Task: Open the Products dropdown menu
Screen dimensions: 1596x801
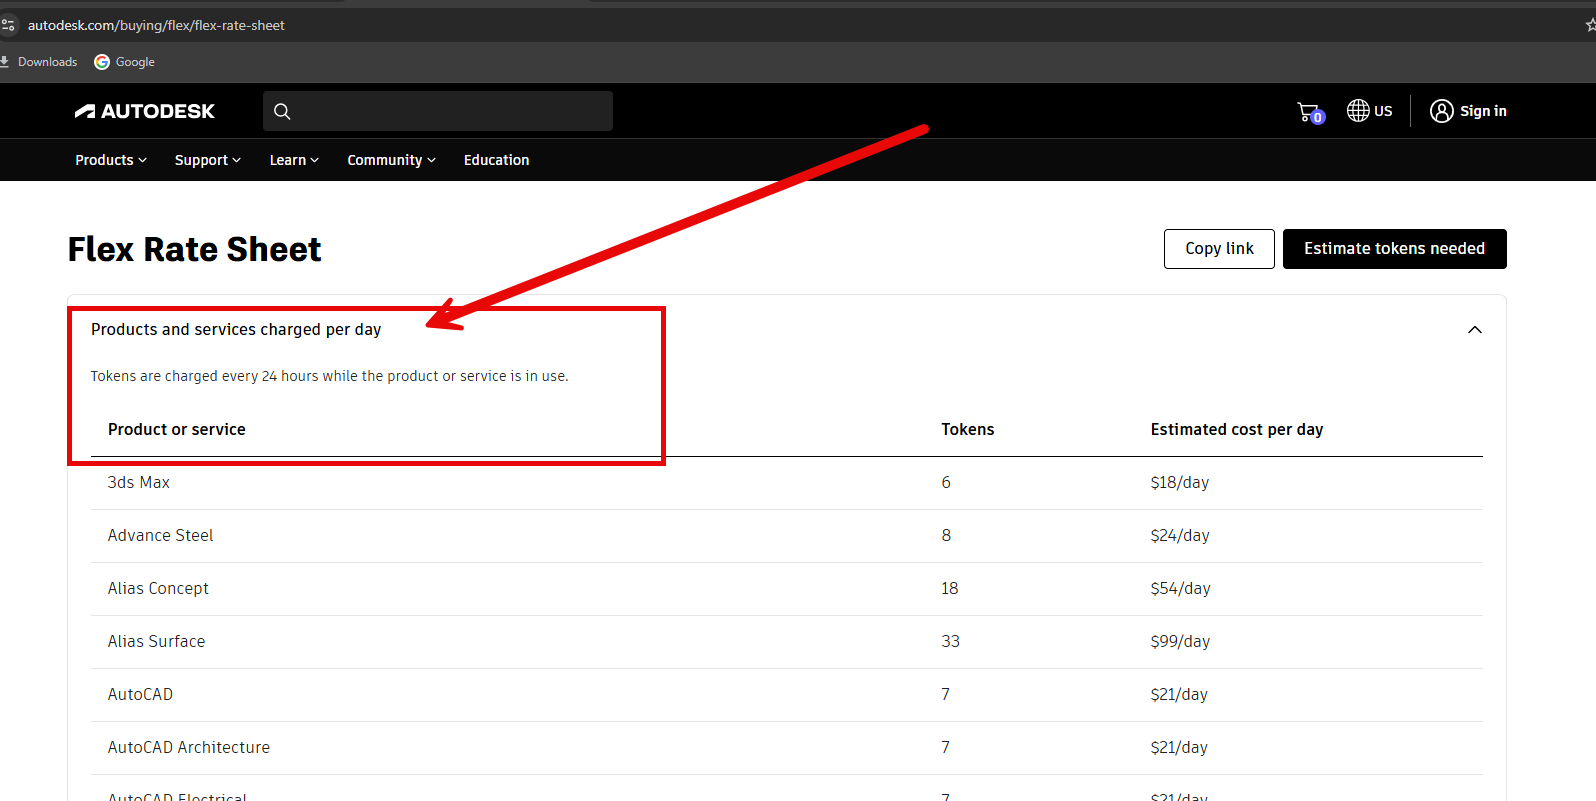Action: [111, 160]
